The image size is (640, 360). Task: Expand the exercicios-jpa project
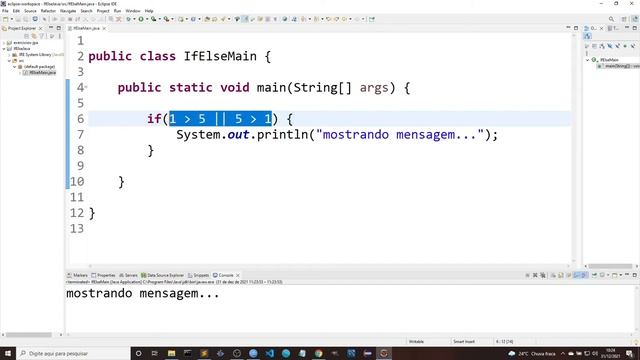click(4, 42)
